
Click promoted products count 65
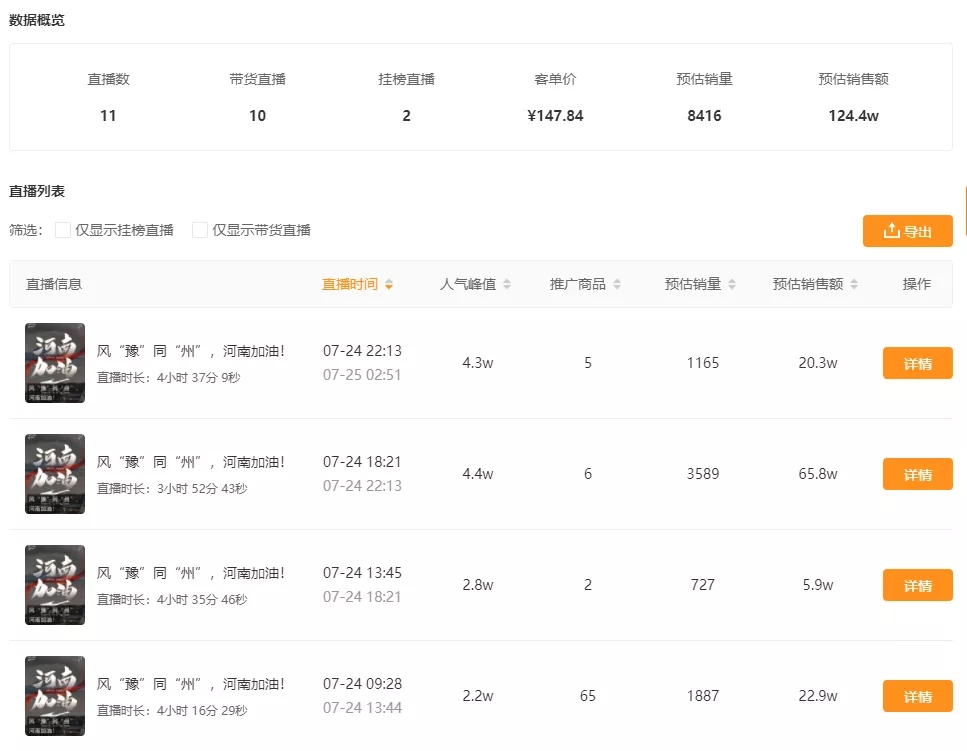click(x=588, y=696)
